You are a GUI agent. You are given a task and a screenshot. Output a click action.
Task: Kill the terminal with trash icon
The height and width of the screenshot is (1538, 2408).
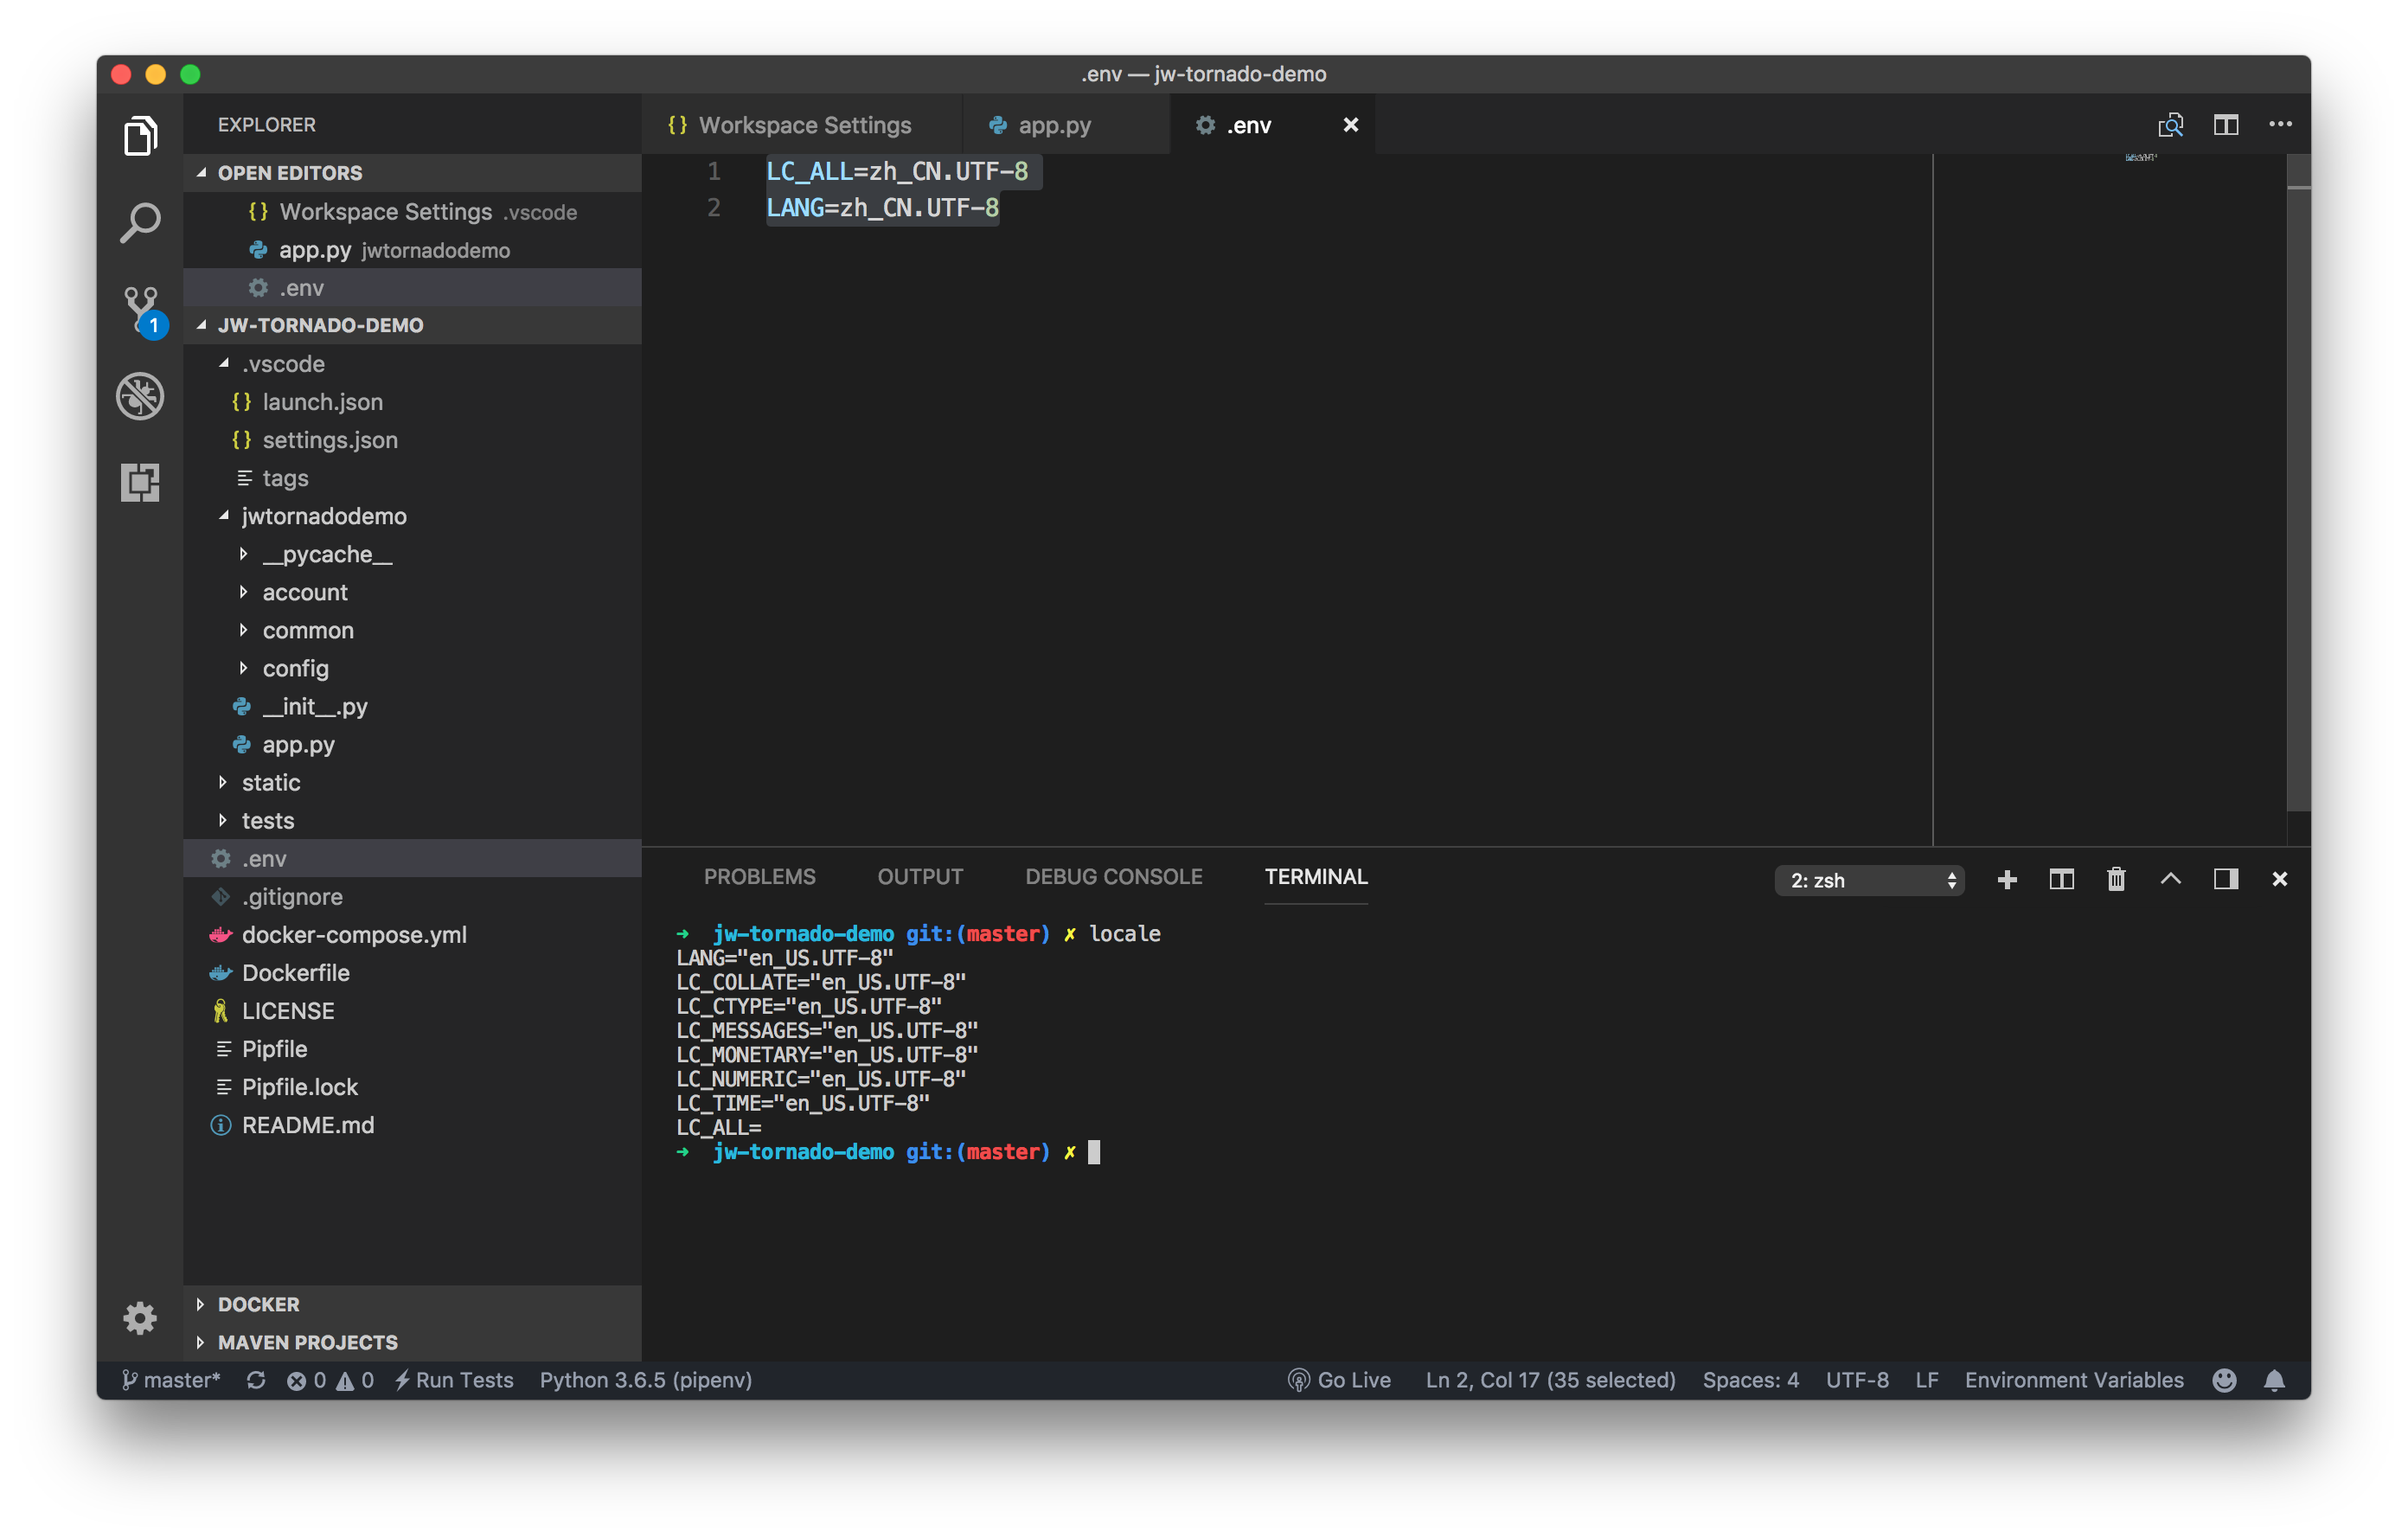(x=2116, y=879)
